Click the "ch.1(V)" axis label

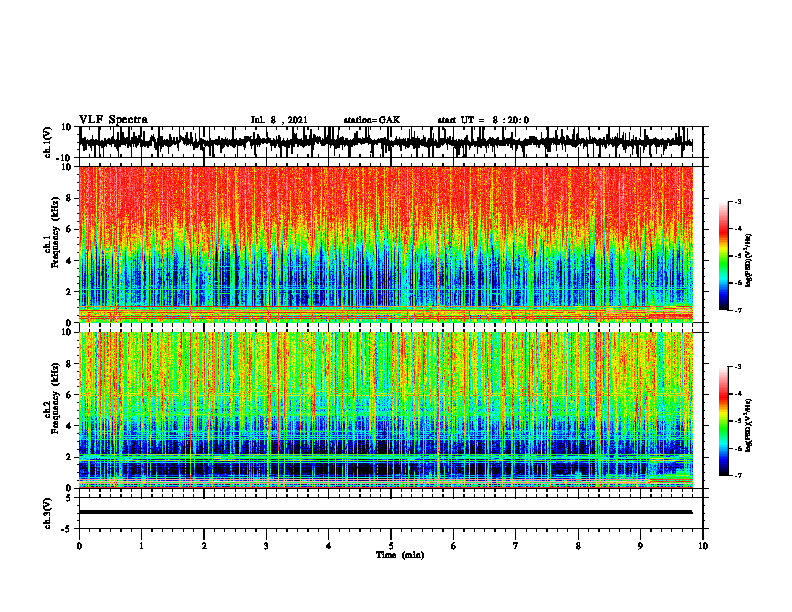click(48, 143)
